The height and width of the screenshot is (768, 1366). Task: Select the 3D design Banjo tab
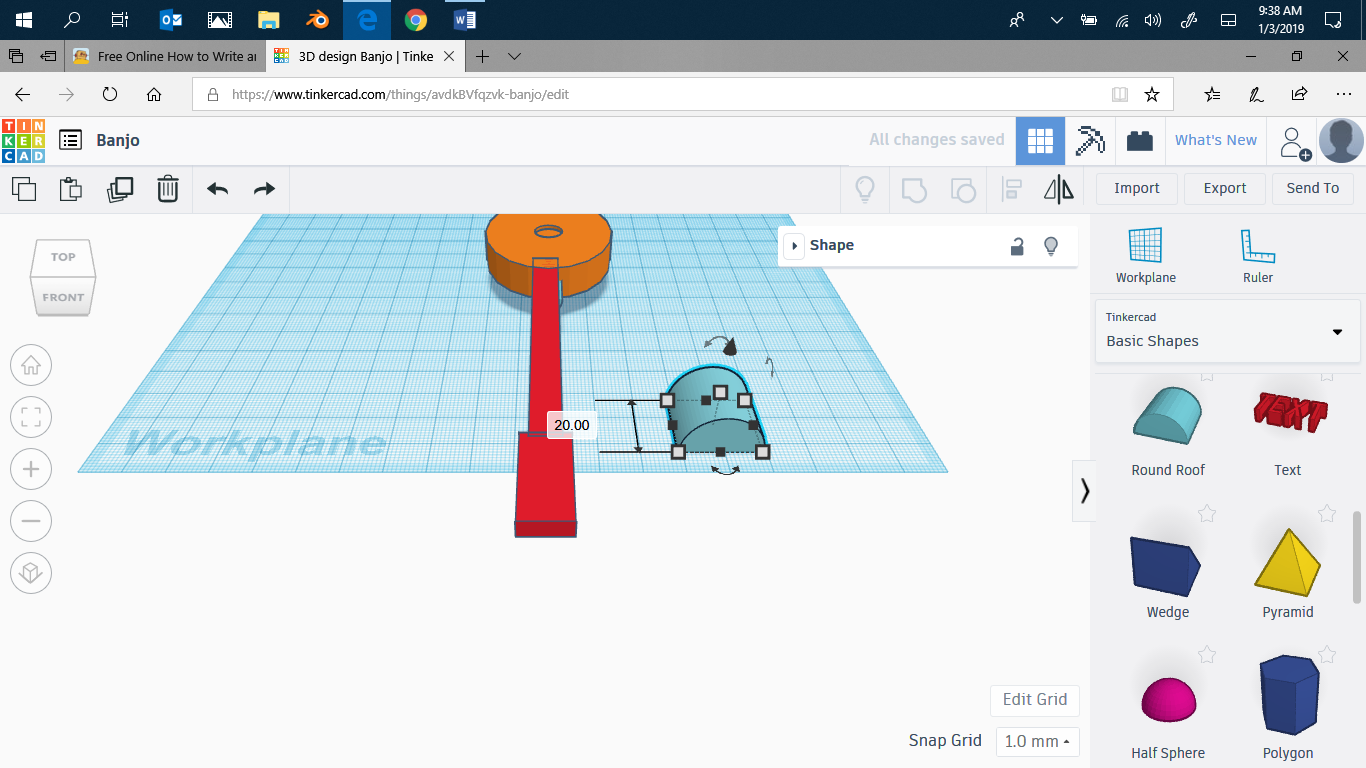click(x=365, y=56)
